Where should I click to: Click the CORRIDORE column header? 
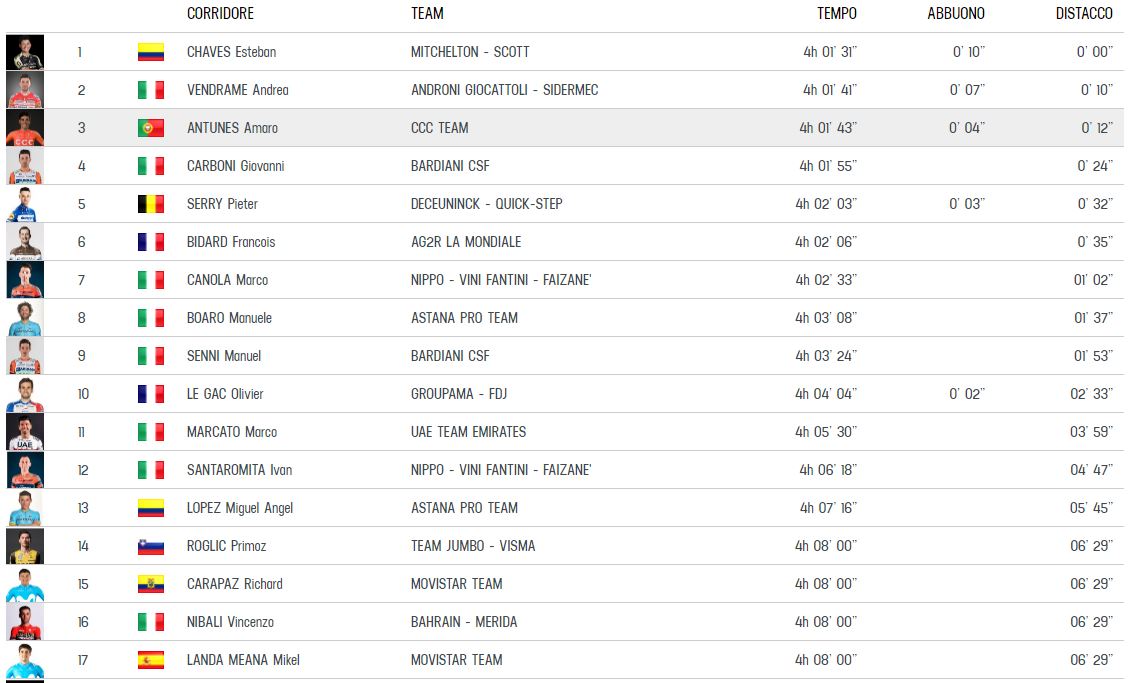tap(220, 14)
